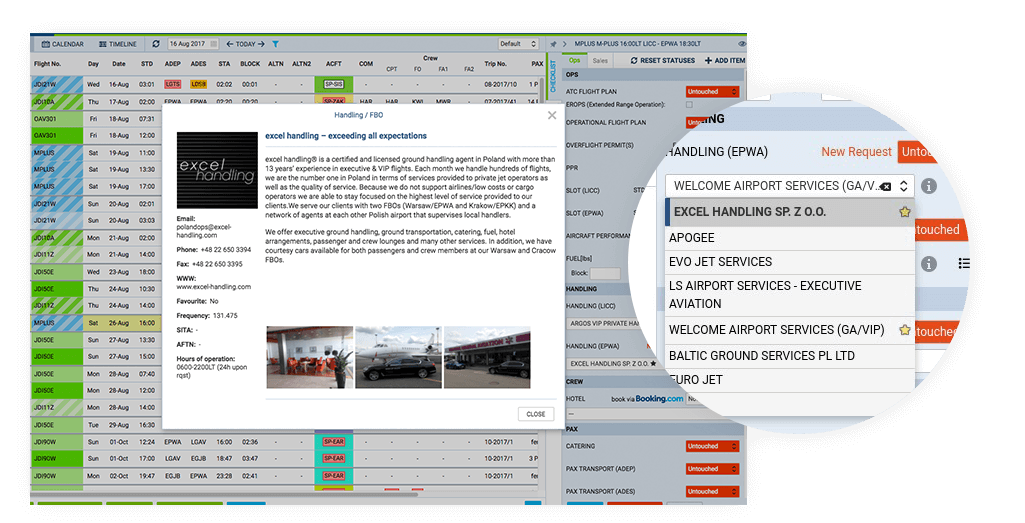Click the favourite star for Excel Handling

pyautogui.click(x=905, y=212)
